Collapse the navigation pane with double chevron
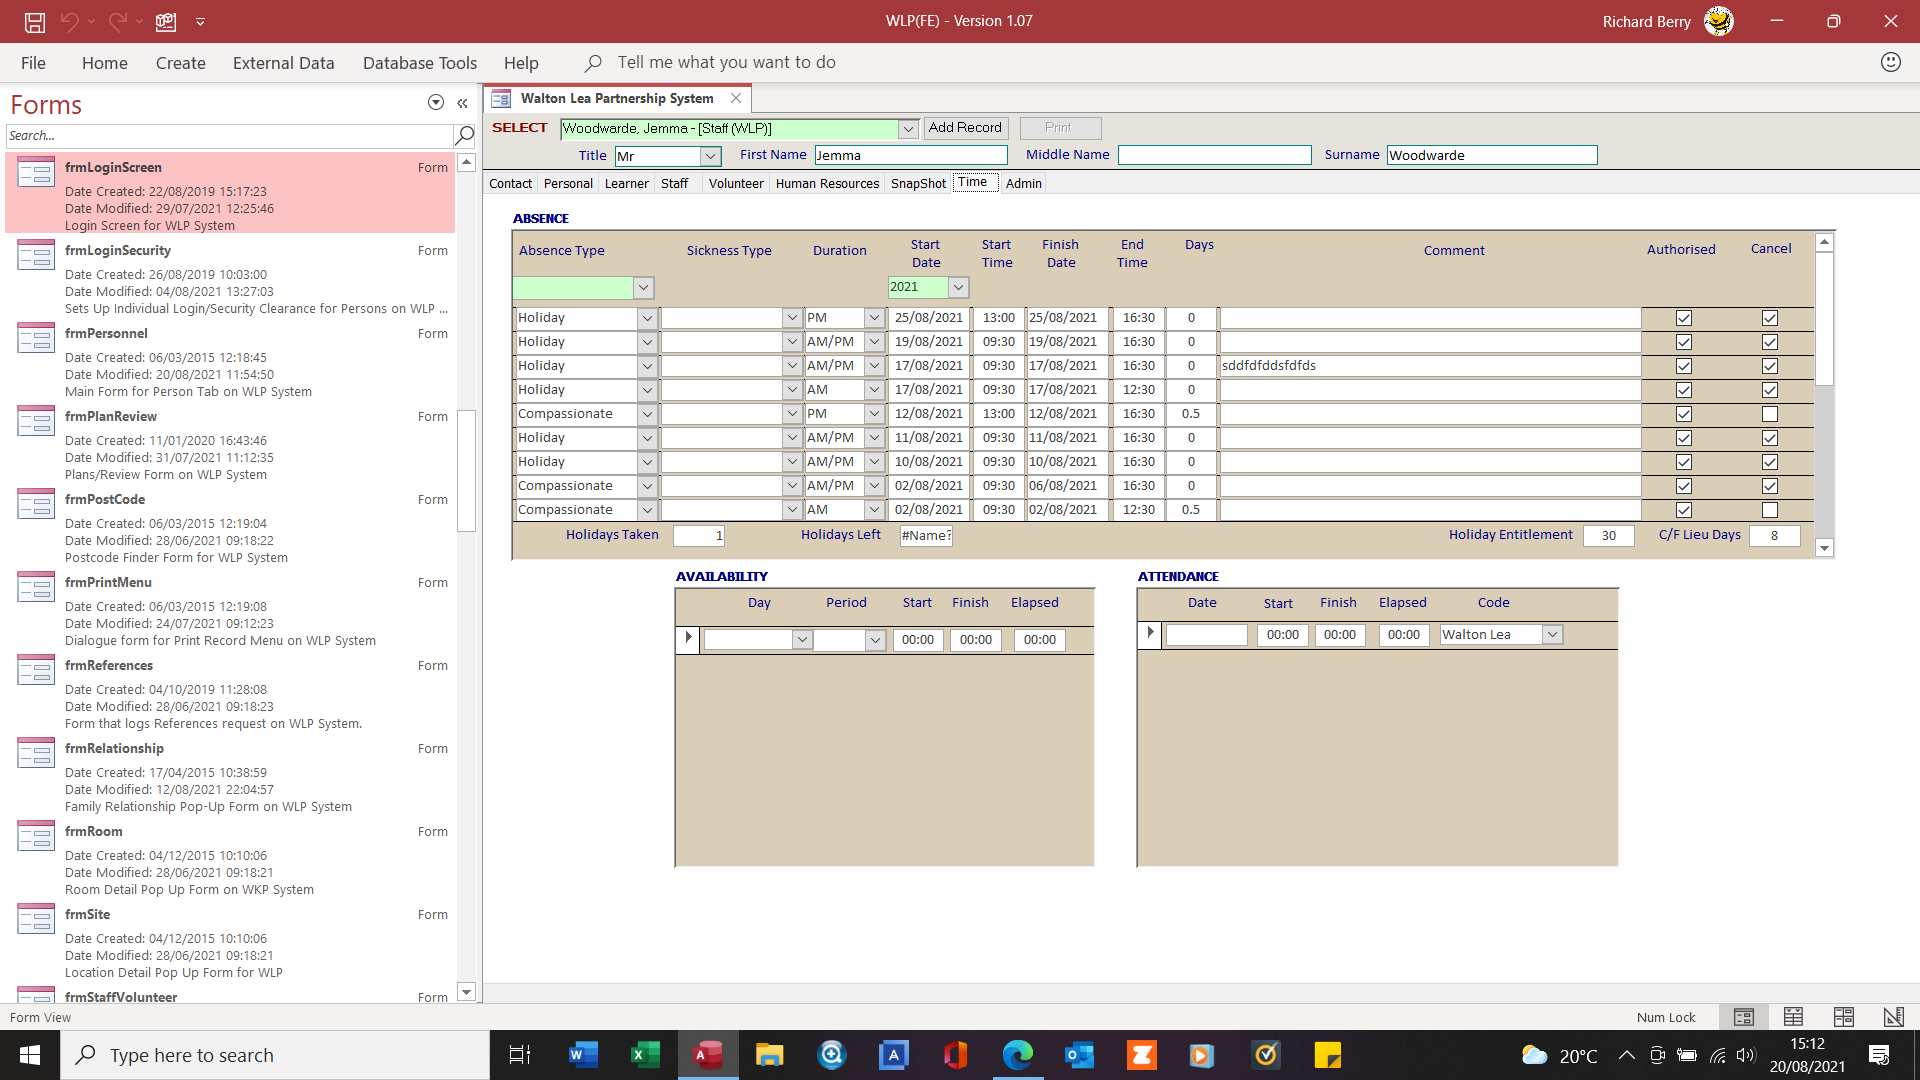 (x=462, y=103)
